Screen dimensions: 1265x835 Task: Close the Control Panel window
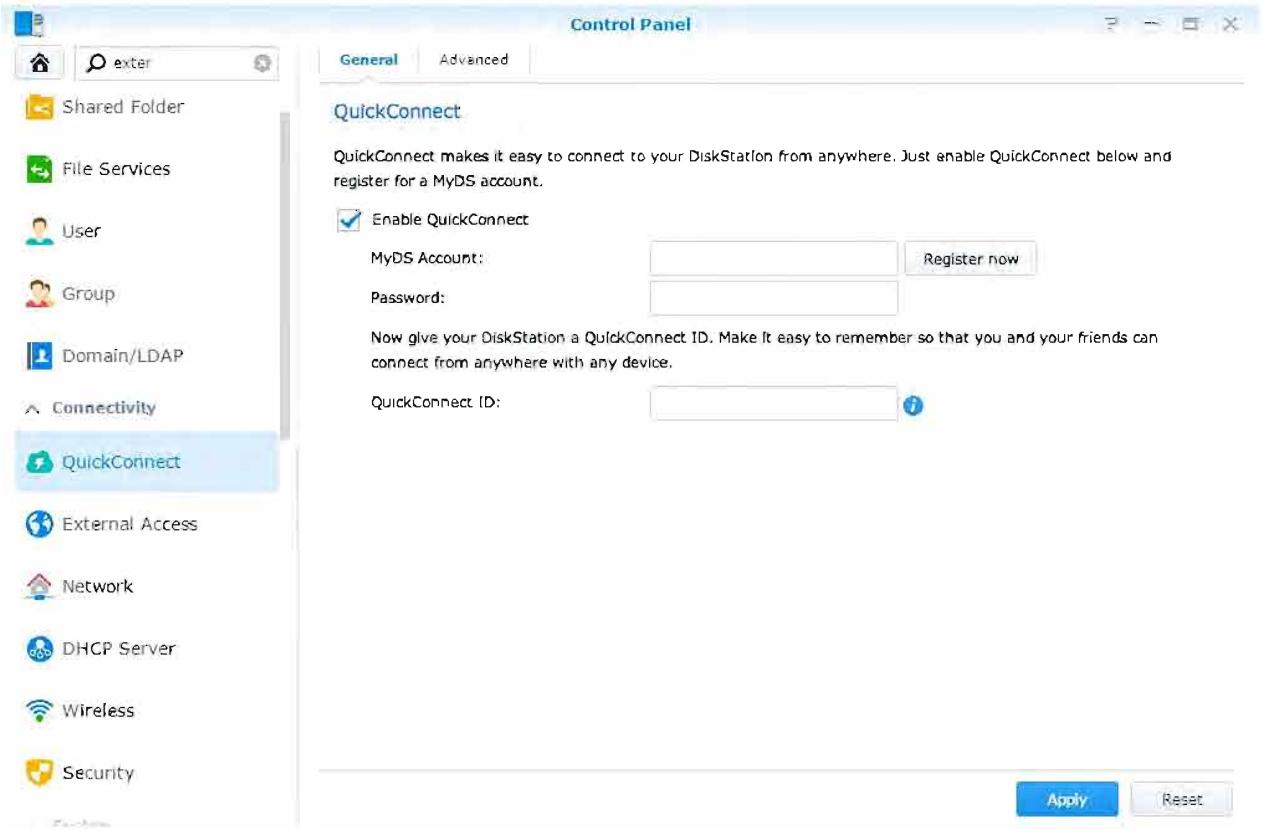(x=1229, y=24)
